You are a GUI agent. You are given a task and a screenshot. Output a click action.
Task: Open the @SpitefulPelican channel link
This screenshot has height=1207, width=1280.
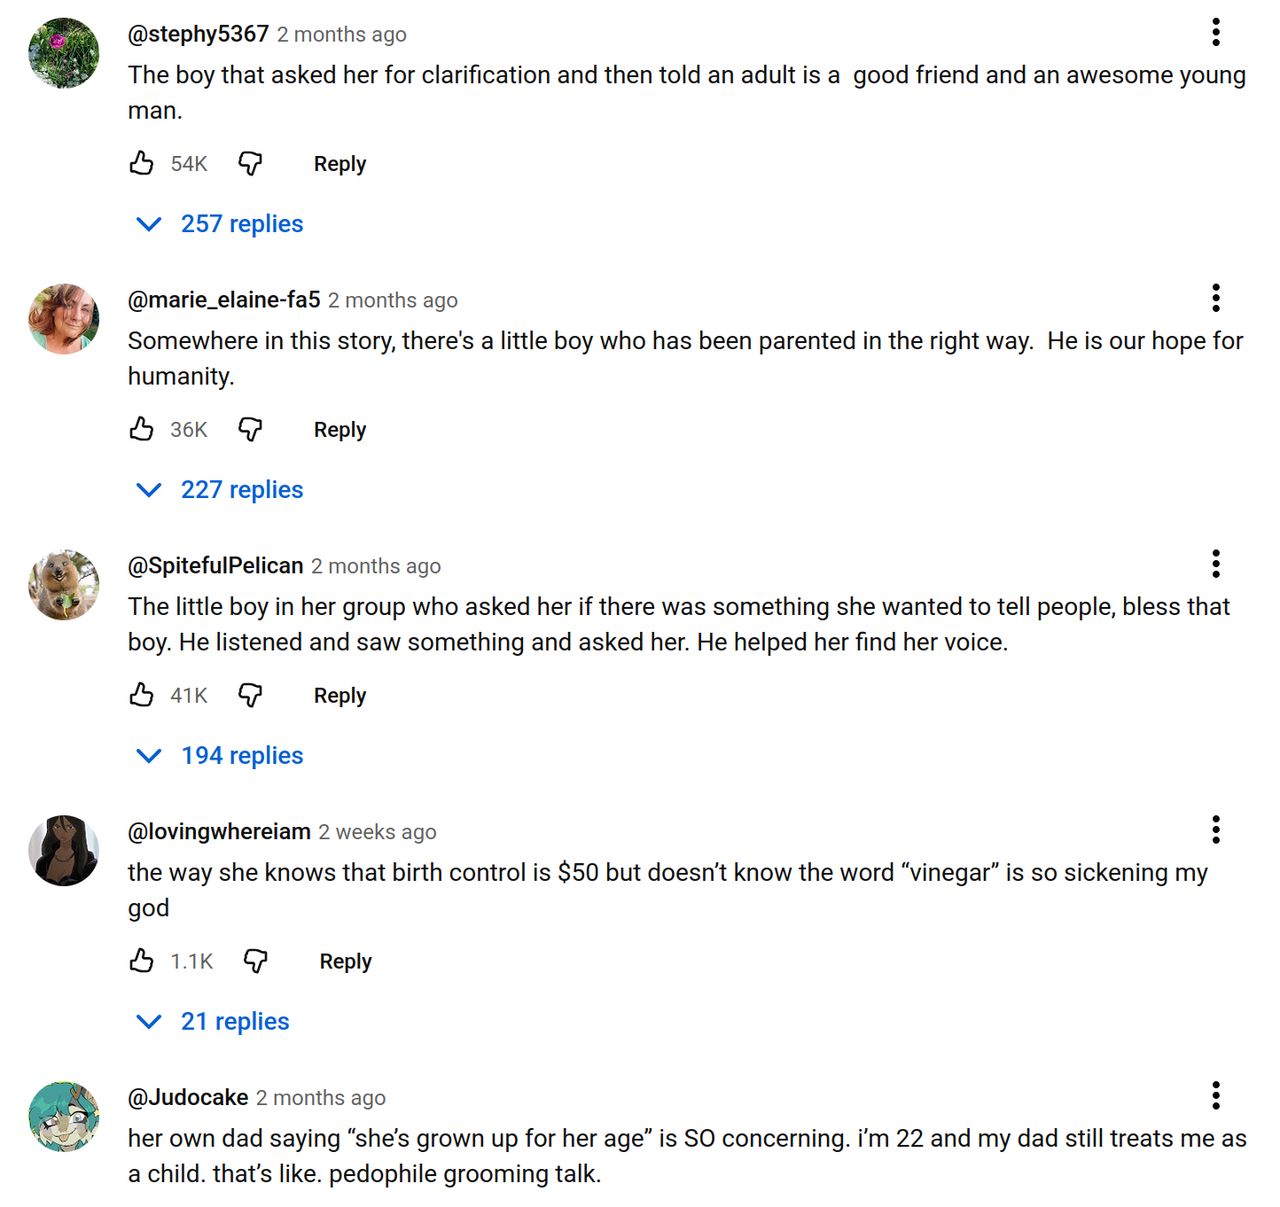click(215, 566)
